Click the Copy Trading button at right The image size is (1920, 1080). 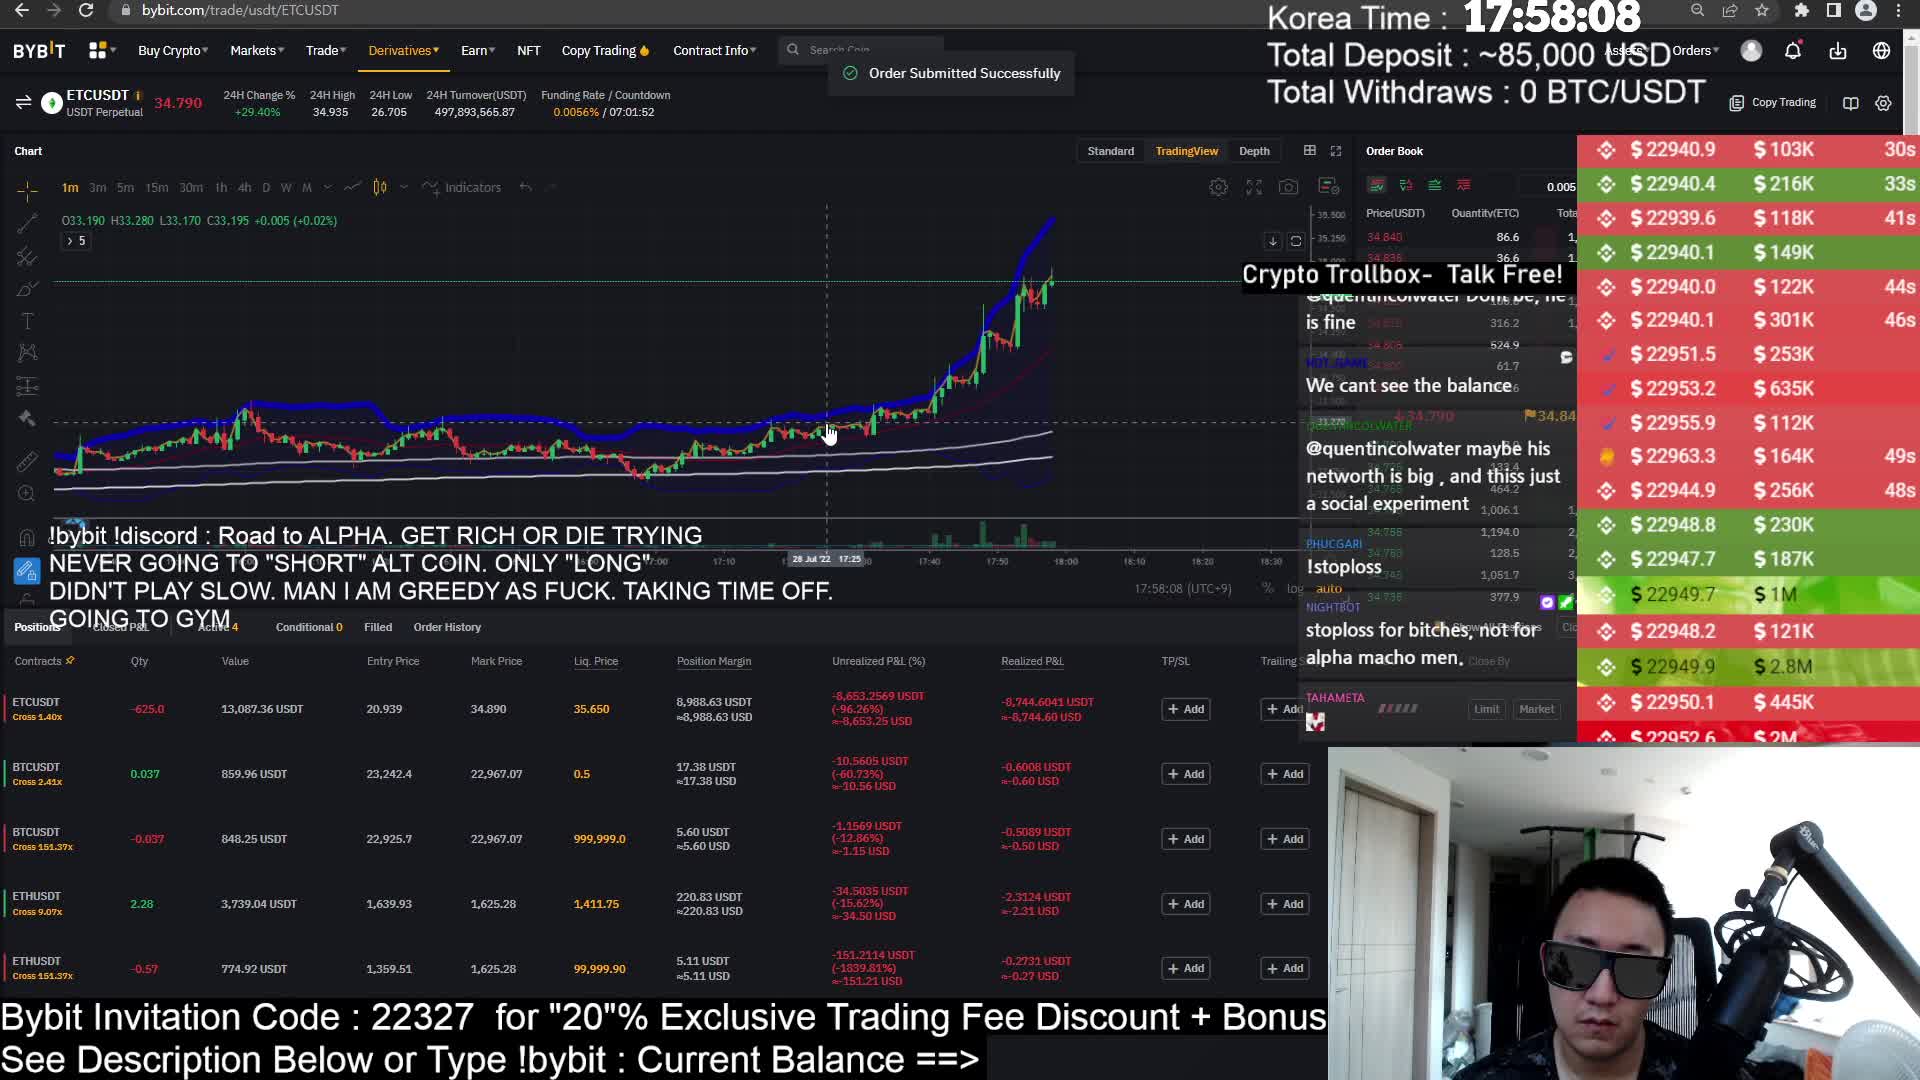[1773, 102]
